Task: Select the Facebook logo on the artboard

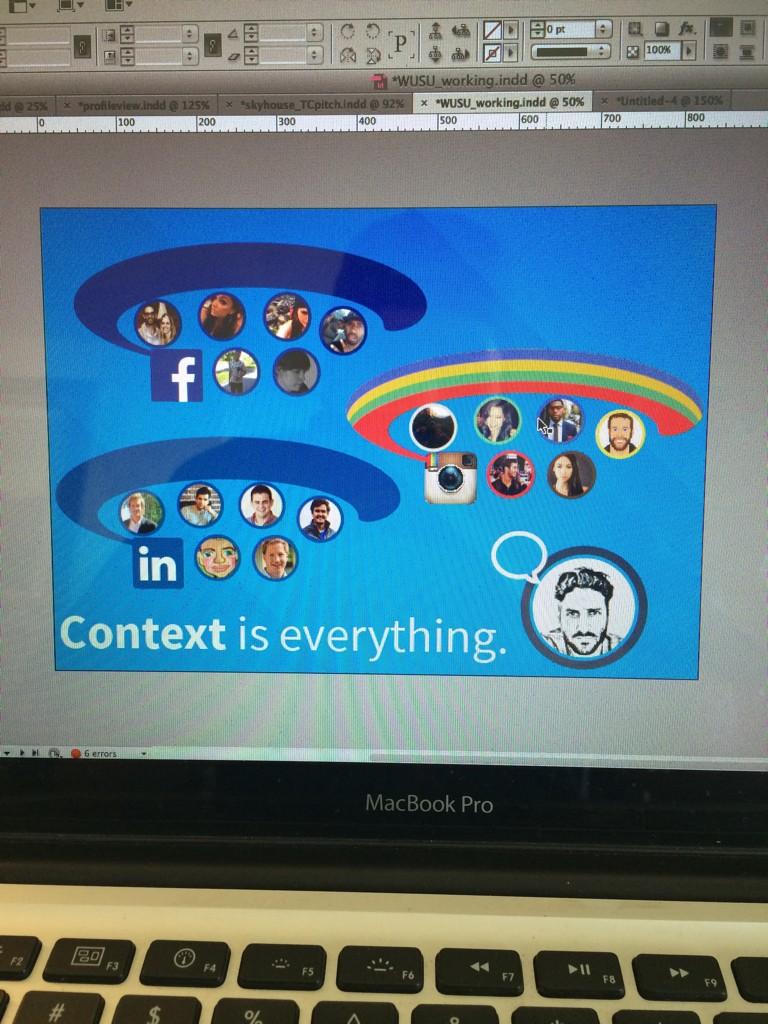Action: (x=176, y=376)
